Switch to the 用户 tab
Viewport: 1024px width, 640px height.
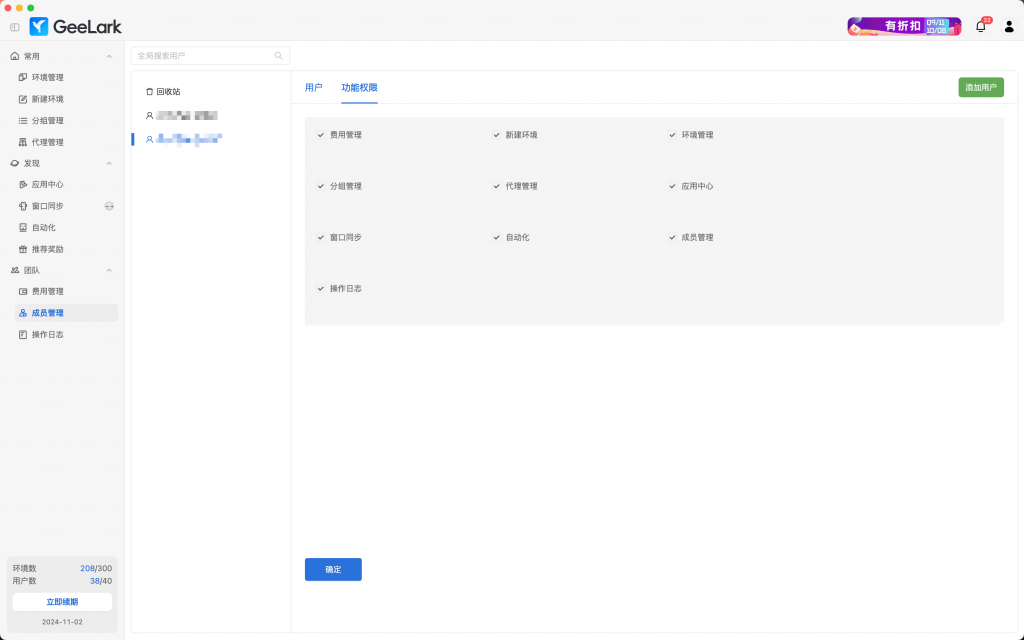pos(313,88)
